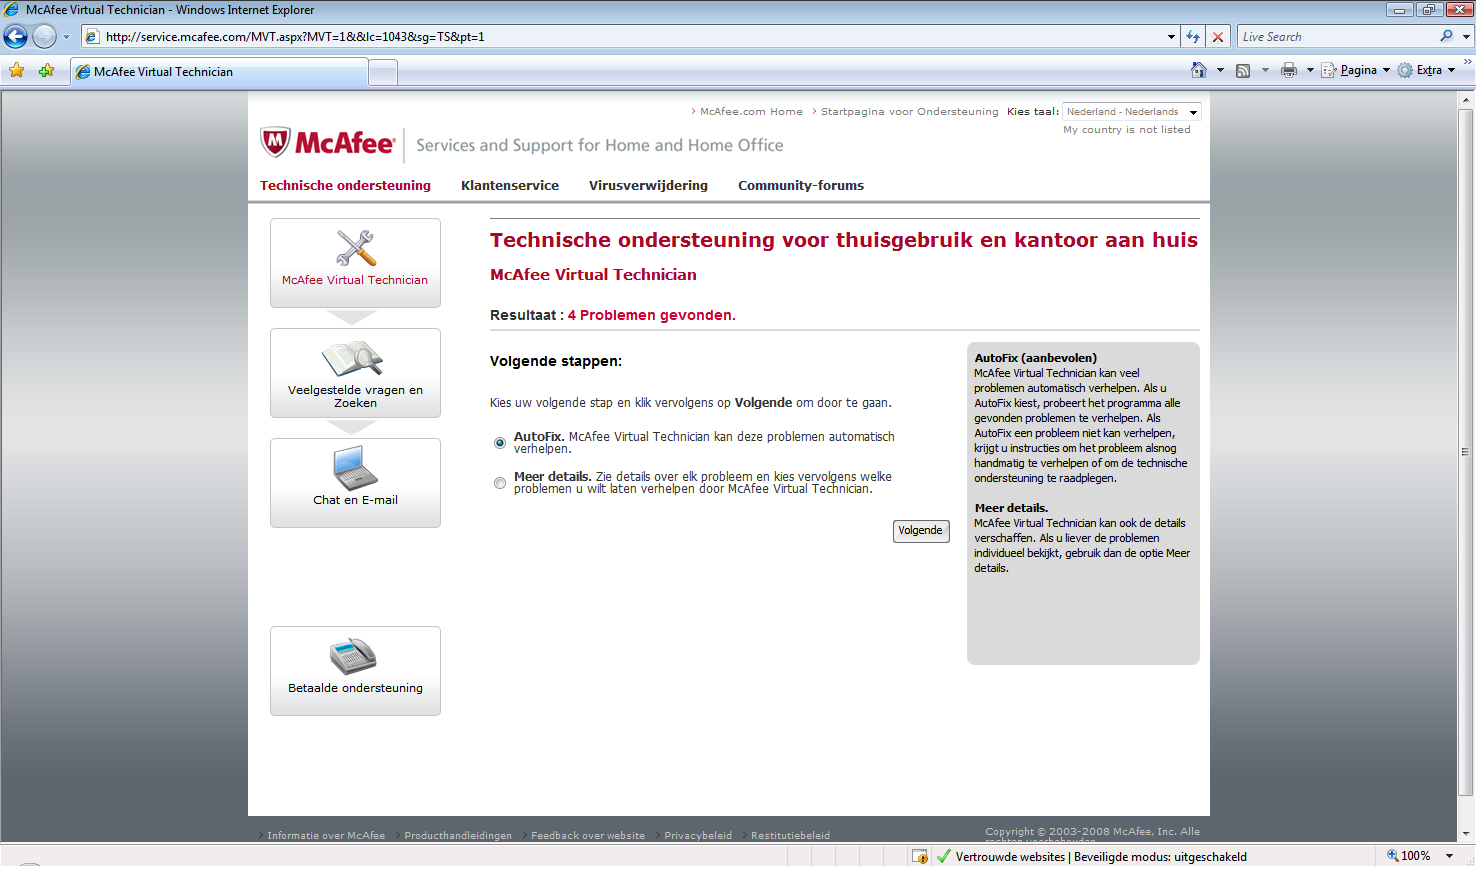Click the IE back navigation arrow
The width and height of the screenshot is (1476, 875).
pos(16,37)
